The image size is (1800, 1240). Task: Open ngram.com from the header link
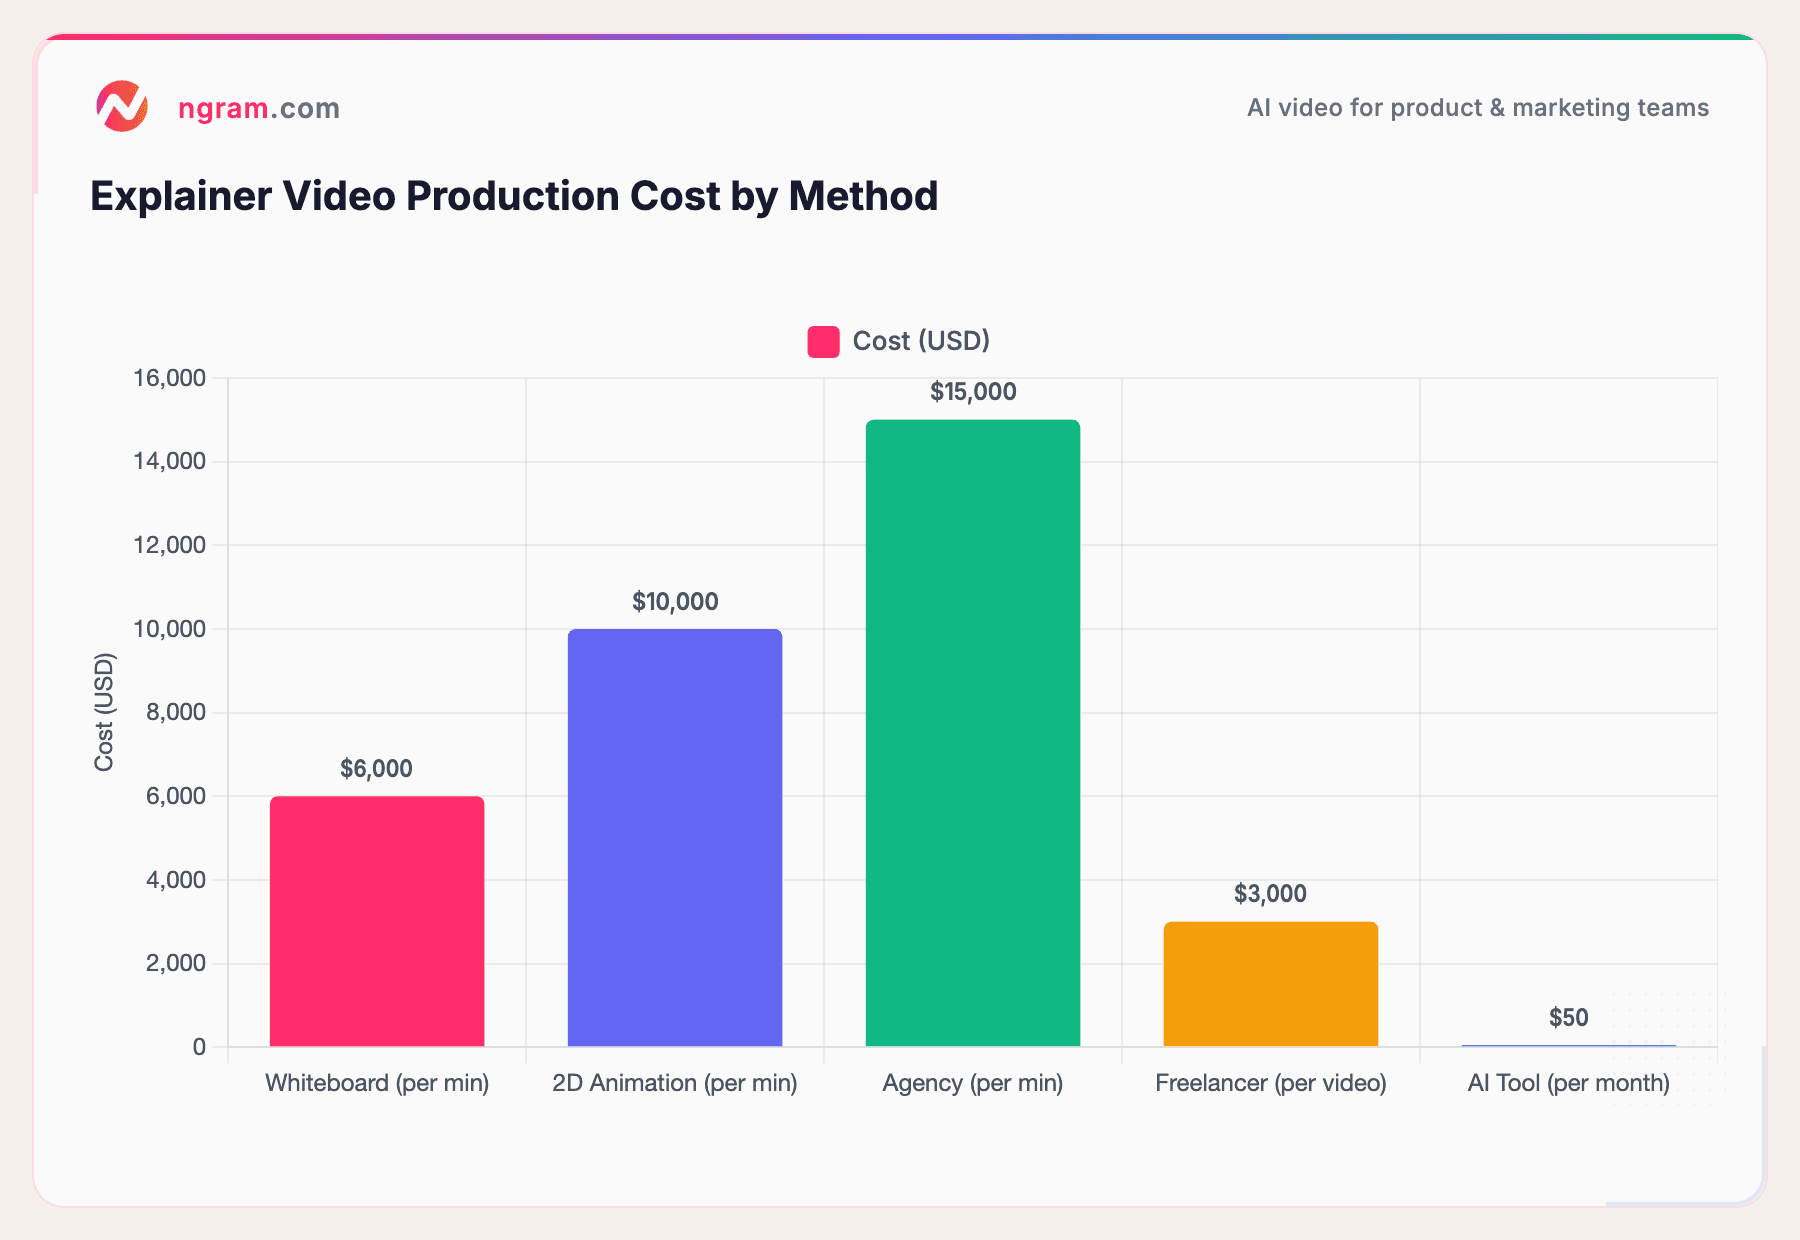tap(258, 108)
